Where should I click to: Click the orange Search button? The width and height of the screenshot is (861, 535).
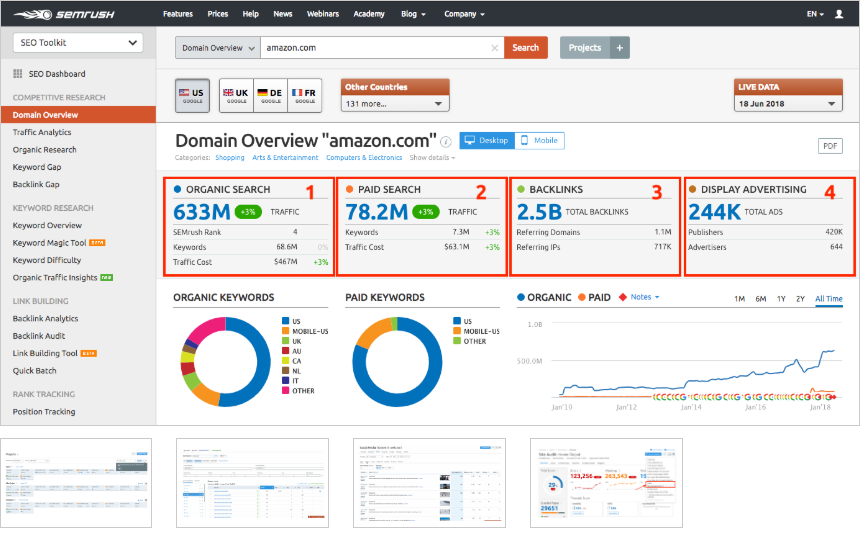point(525,48)
